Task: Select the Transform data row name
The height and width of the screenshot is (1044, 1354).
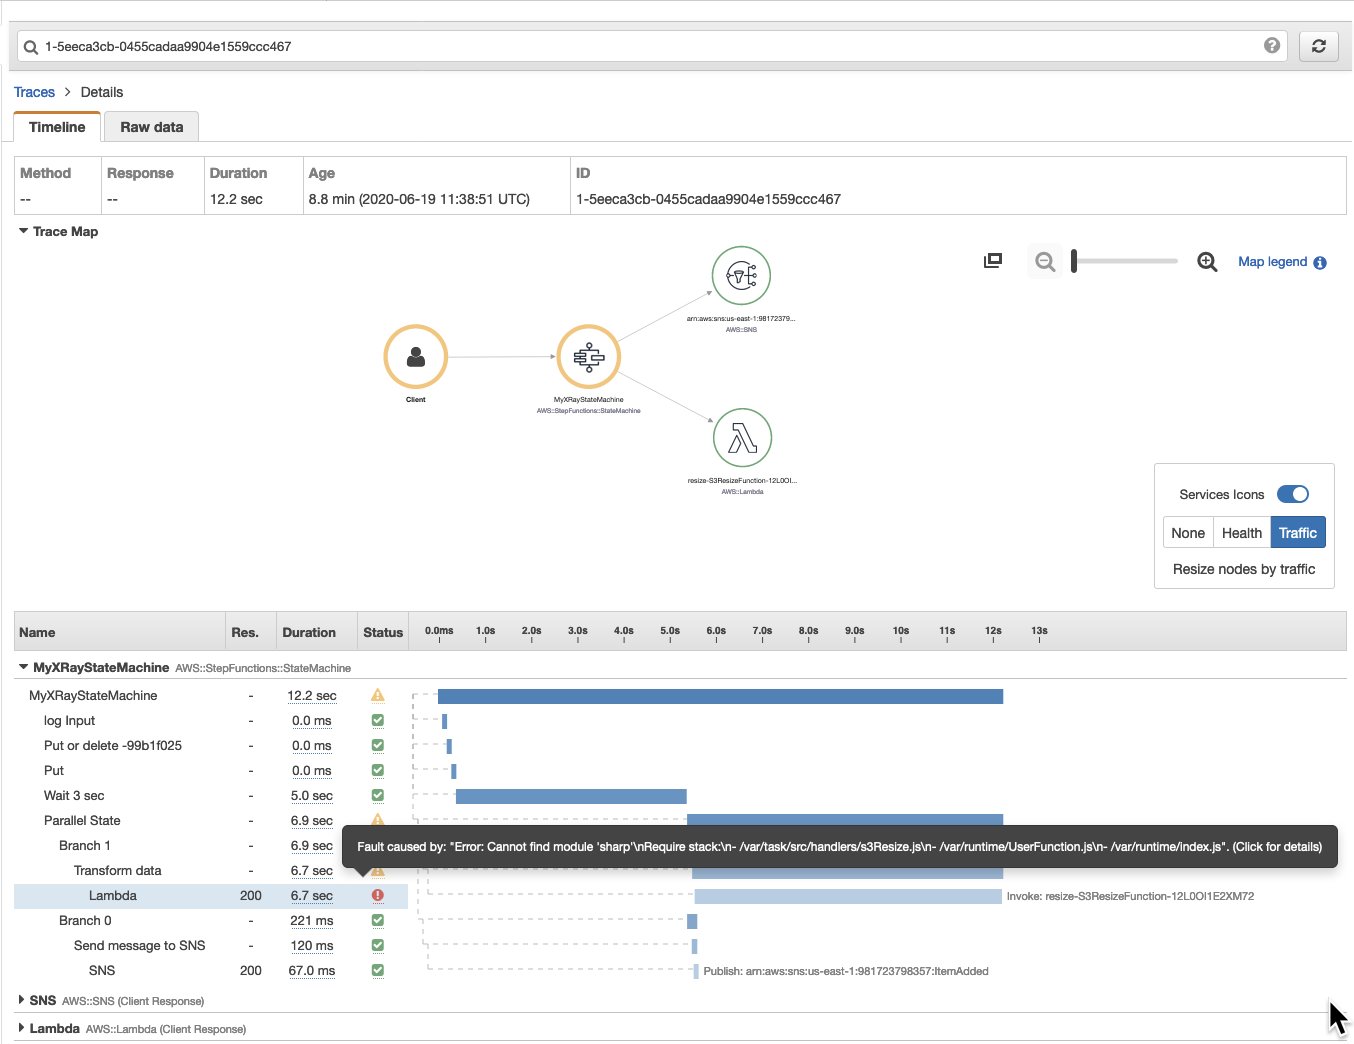Action: click(117, 870)
